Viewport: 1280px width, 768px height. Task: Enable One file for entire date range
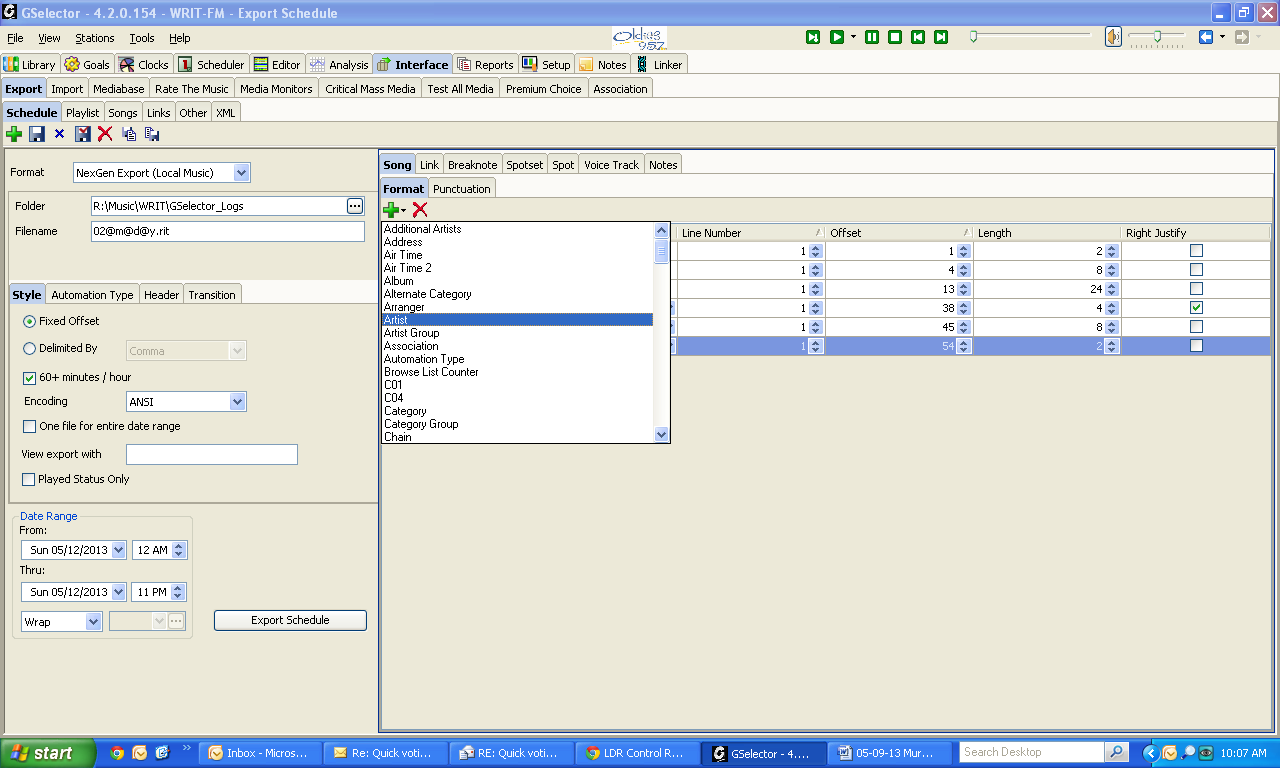29,427
